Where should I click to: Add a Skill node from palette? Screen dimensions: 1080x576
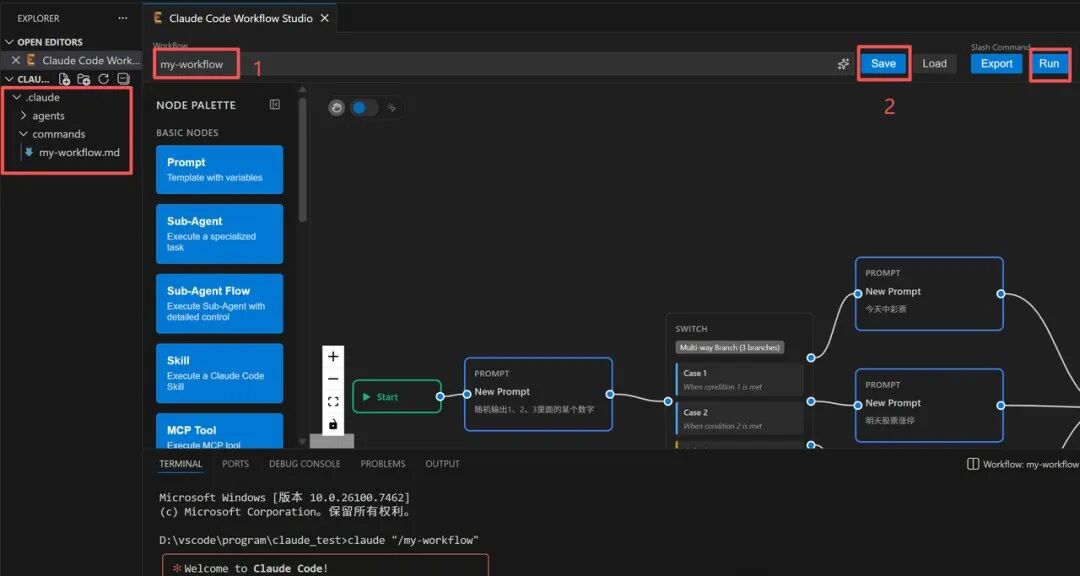click(220, 373)
